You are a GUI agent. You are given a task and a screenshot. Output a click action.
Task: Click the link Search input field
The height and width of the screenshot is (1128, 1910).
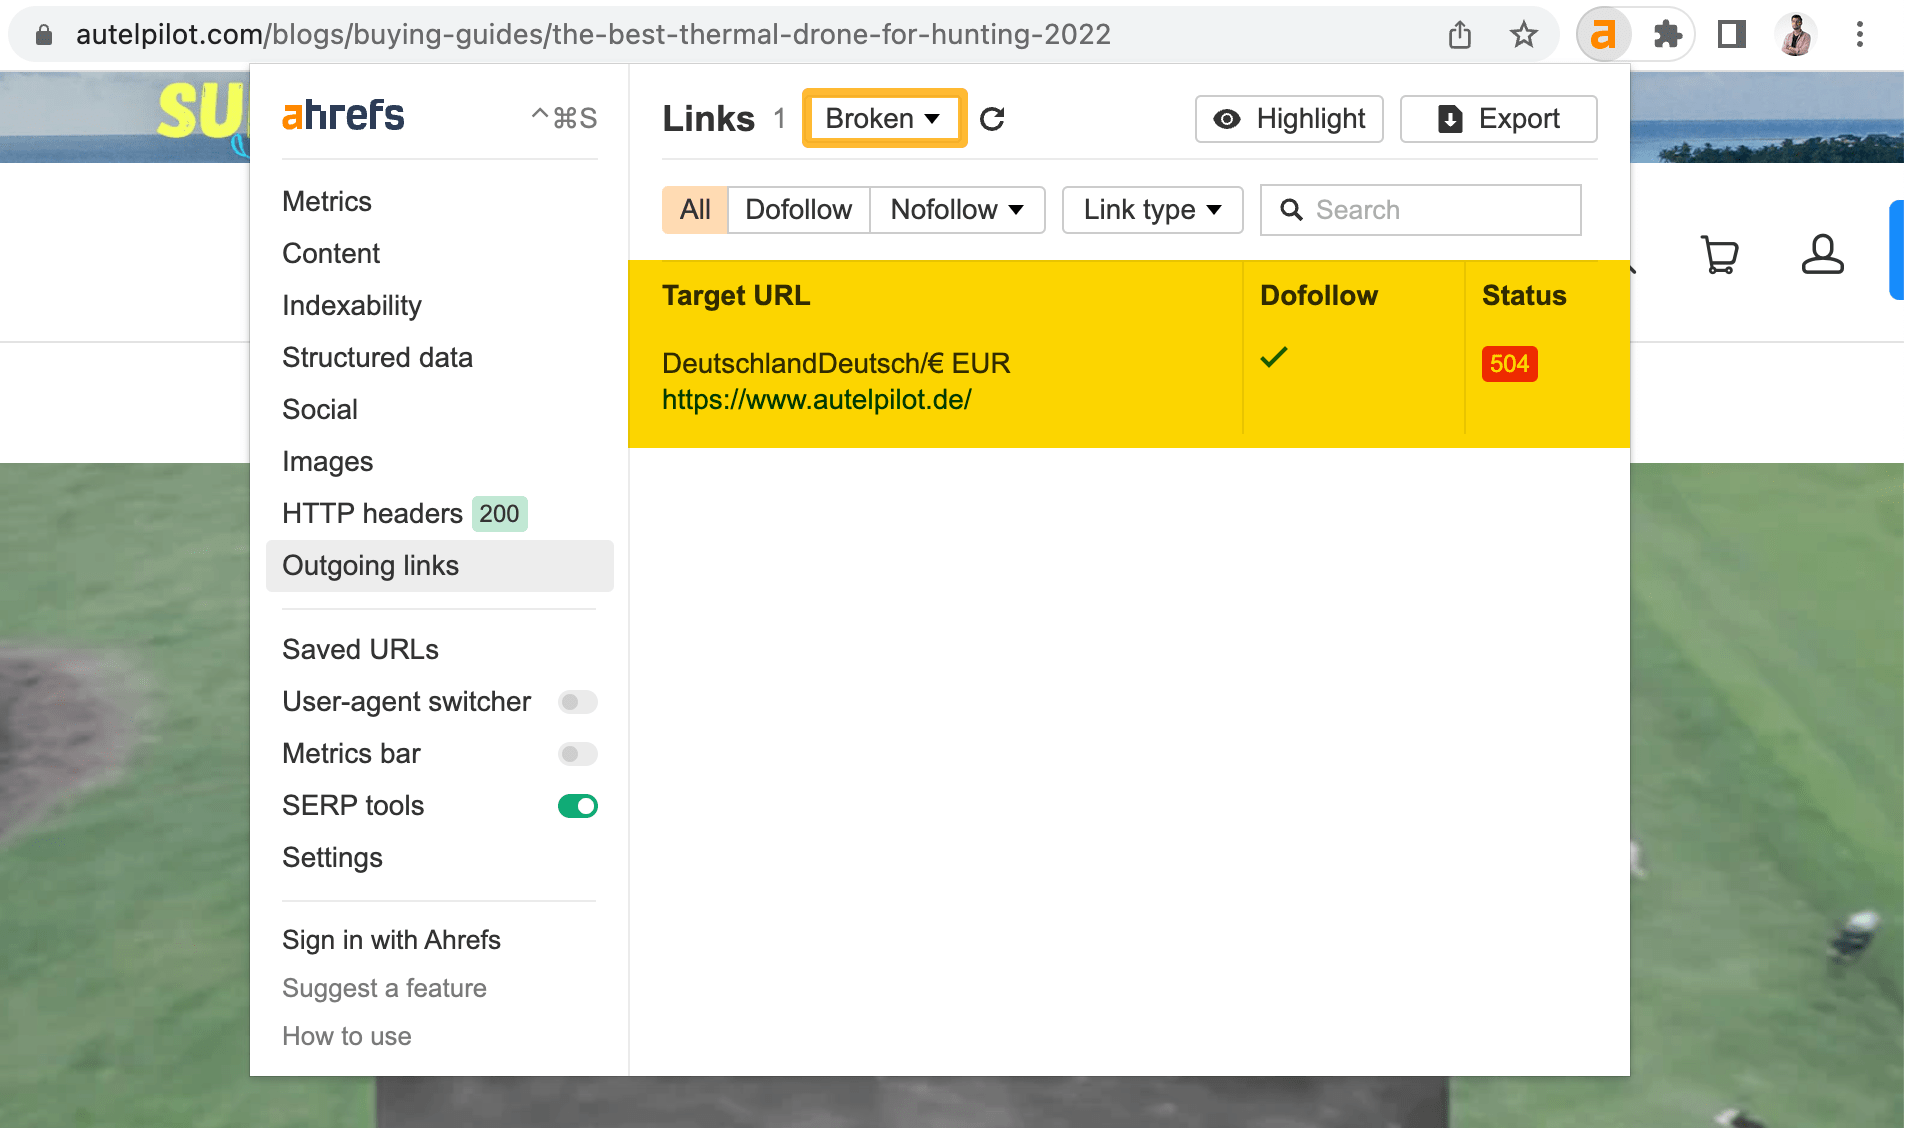pyautogui.click(x=1420, y=210)
